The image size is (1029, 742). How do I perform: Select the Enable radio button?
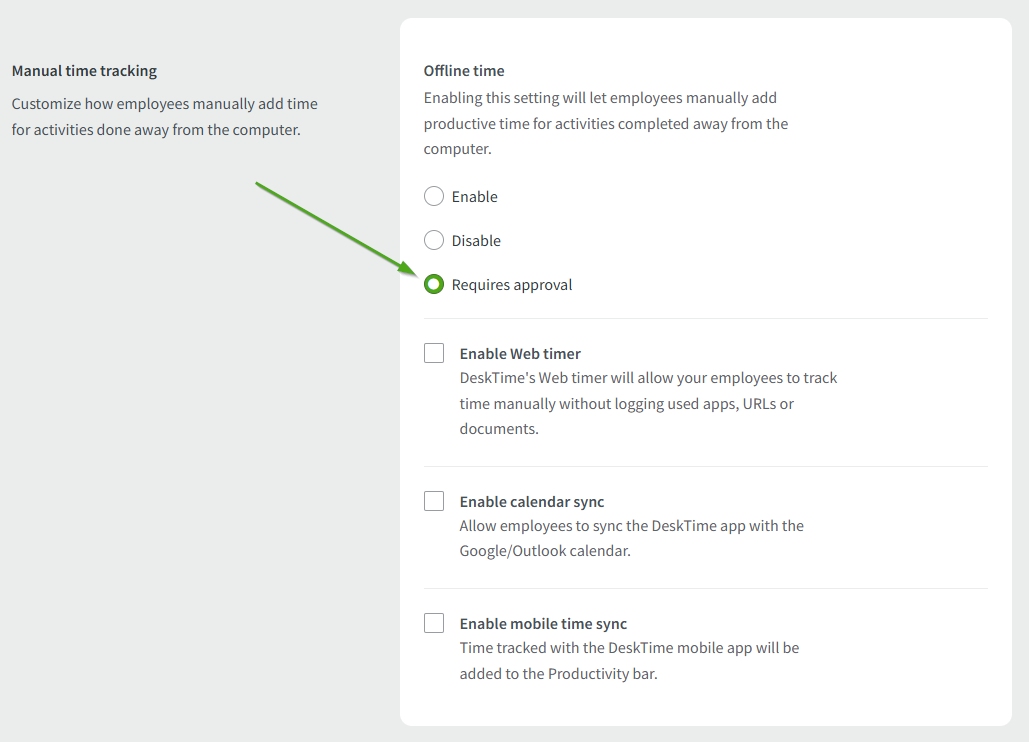[434, 196]
